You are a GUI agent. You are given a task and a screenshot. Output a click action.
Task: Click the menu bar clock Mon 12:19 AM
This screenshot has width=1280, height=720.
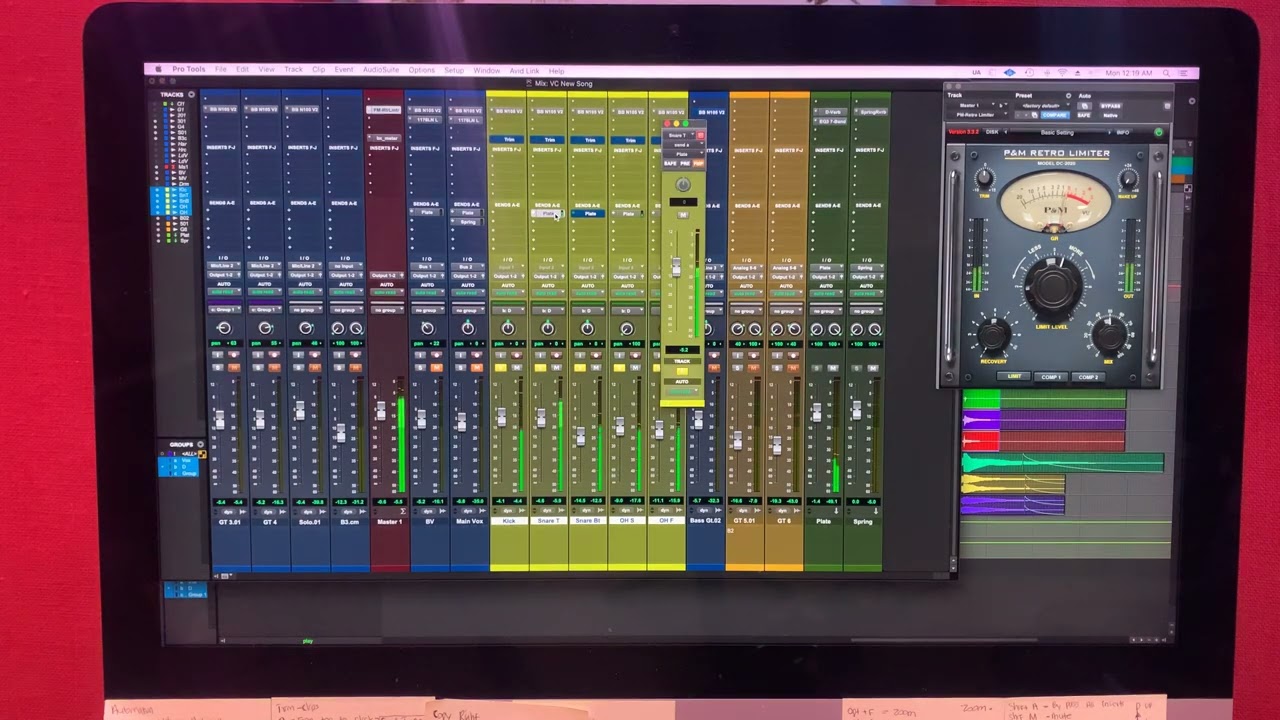(x=1128, y=73)
